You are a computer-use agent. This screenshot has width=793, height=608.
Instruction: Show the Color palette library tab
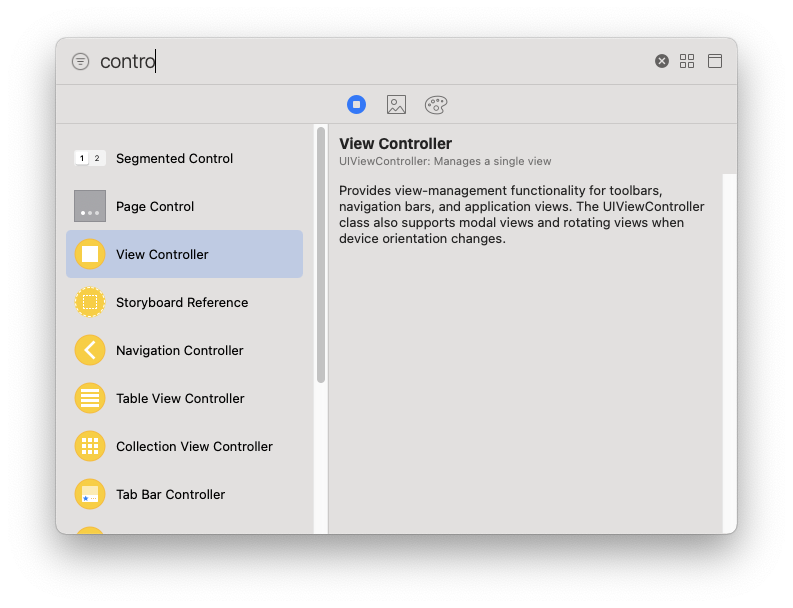tap(436, 105)
